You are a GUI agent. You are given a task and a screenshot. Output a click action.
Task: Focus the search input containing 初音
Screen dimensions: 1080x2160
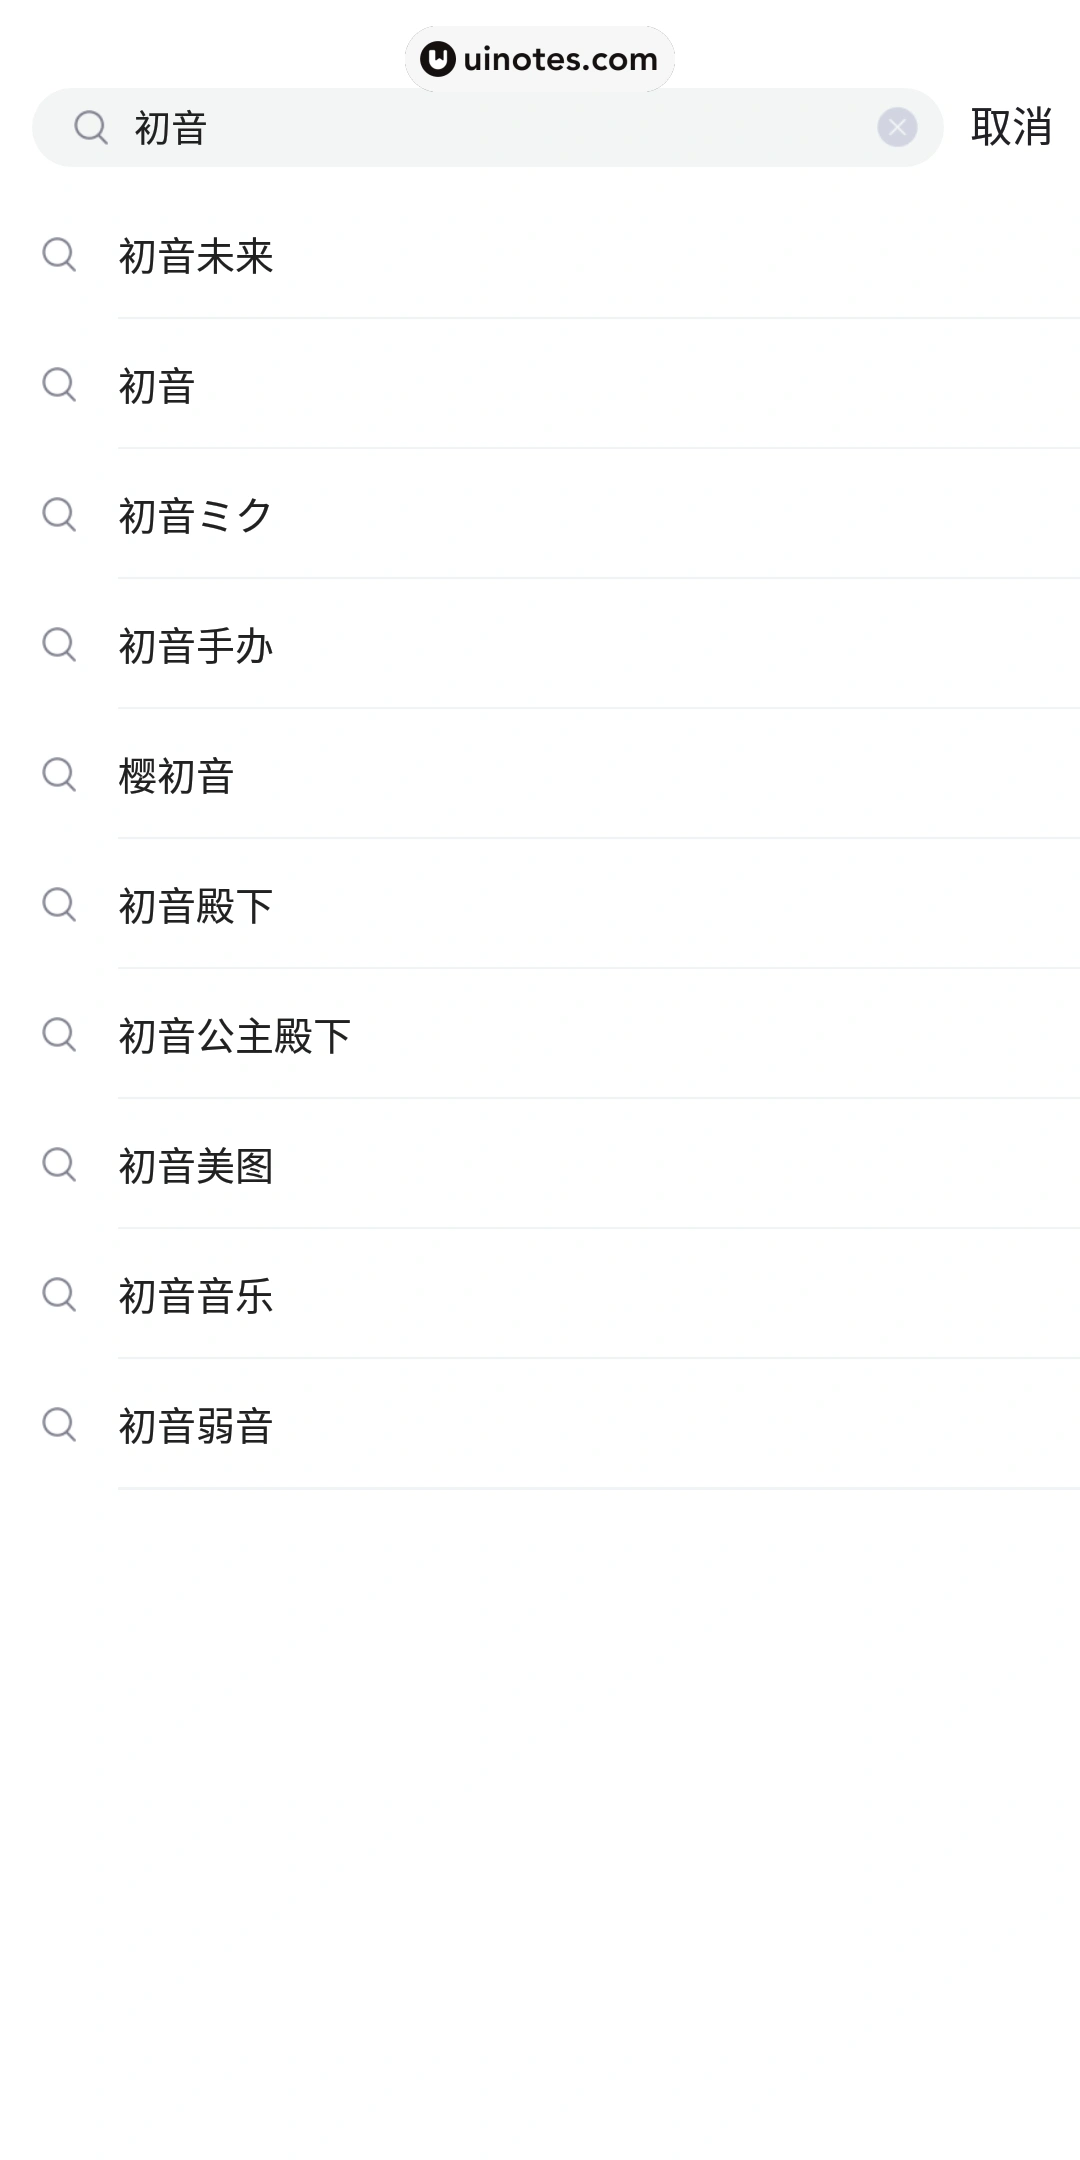click(500, 128)
